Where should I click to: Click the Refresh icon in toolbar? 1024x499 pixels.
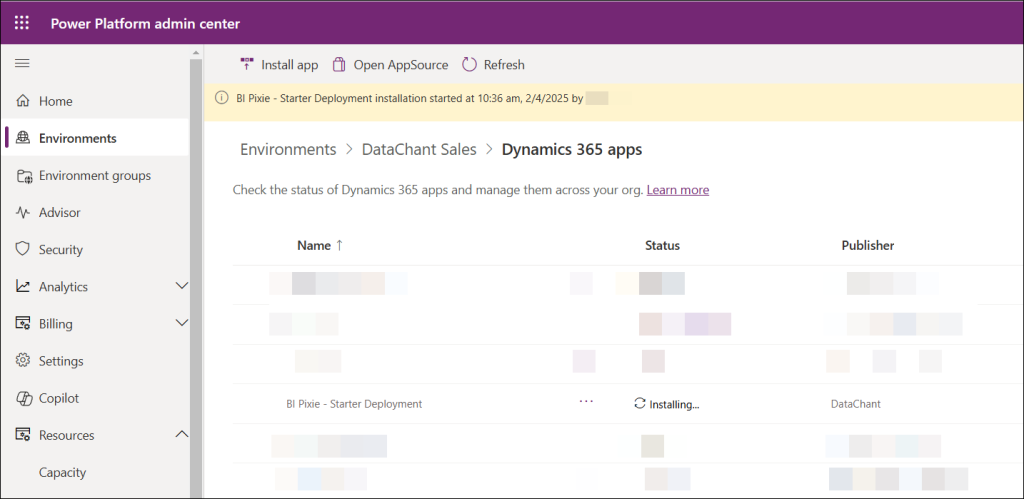point(469,64)
